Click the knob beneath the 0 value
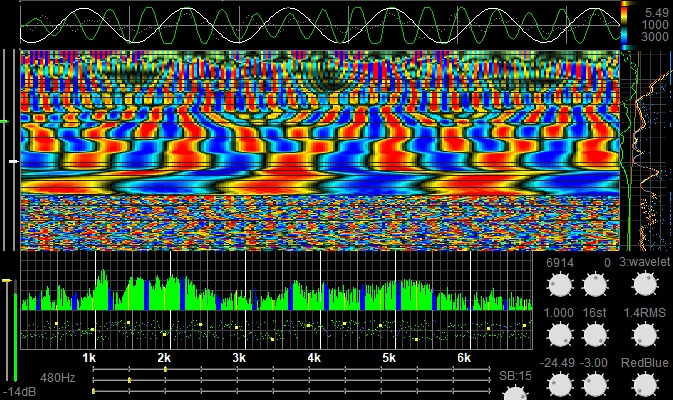This screenshot has height=400, width=673. 595,285
